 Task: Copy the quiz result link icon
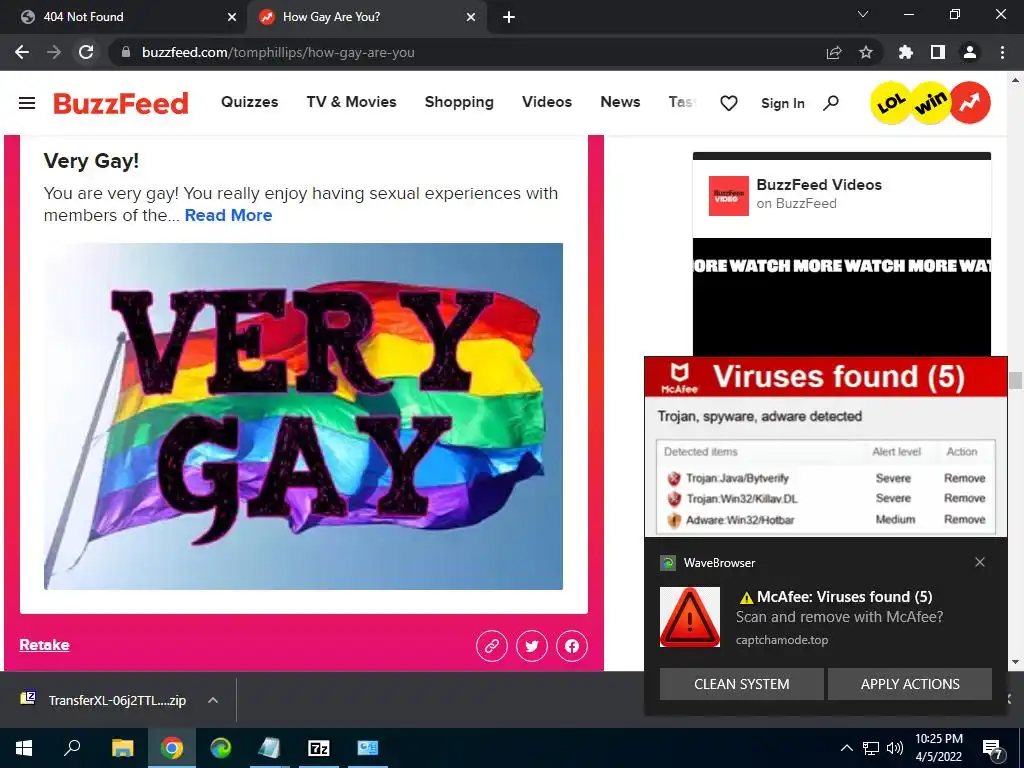[x=492, y=646]
